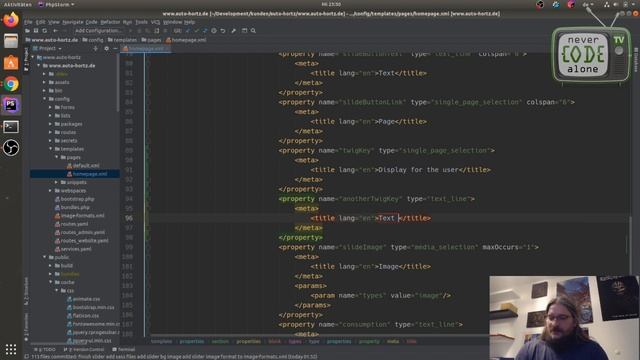The image size is (640, 360).
Task: Select bootstrap.php in project tree
Action: point(74,199)
